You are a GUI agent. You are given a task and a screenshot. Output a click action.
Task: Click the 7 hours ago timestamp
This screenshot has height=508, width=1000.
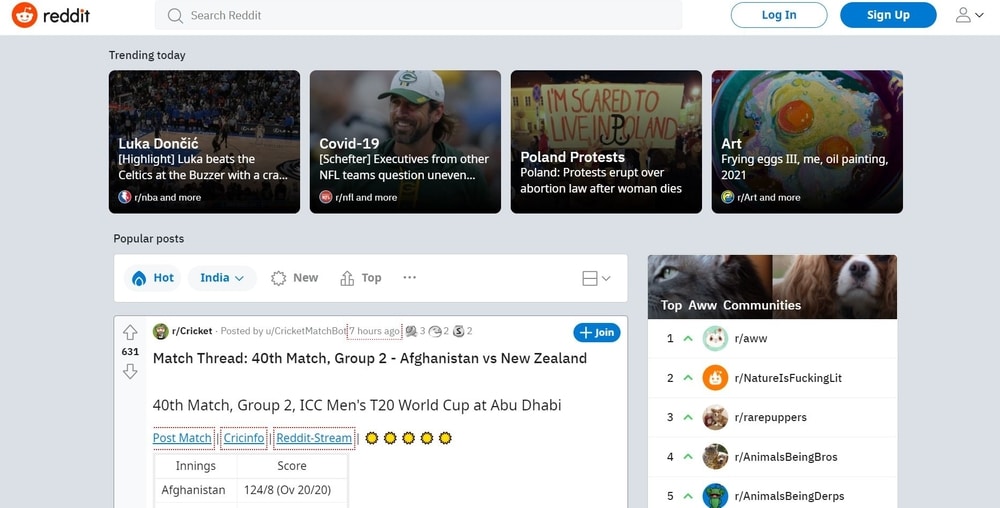coord(374,331)
